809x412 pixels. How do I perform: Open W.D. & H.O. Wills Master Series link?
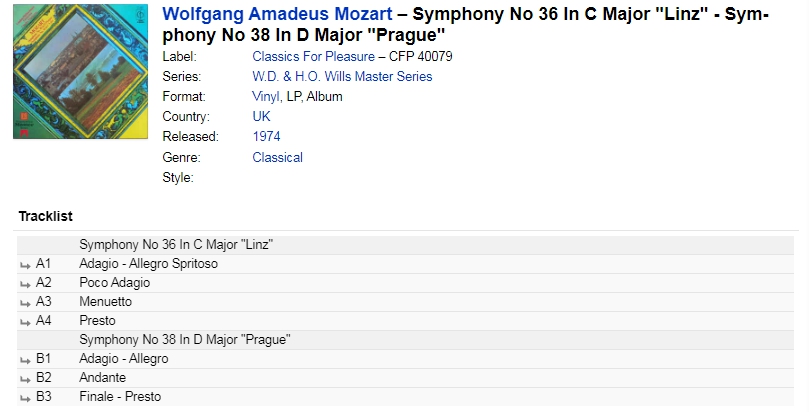(x=342, y=76)
